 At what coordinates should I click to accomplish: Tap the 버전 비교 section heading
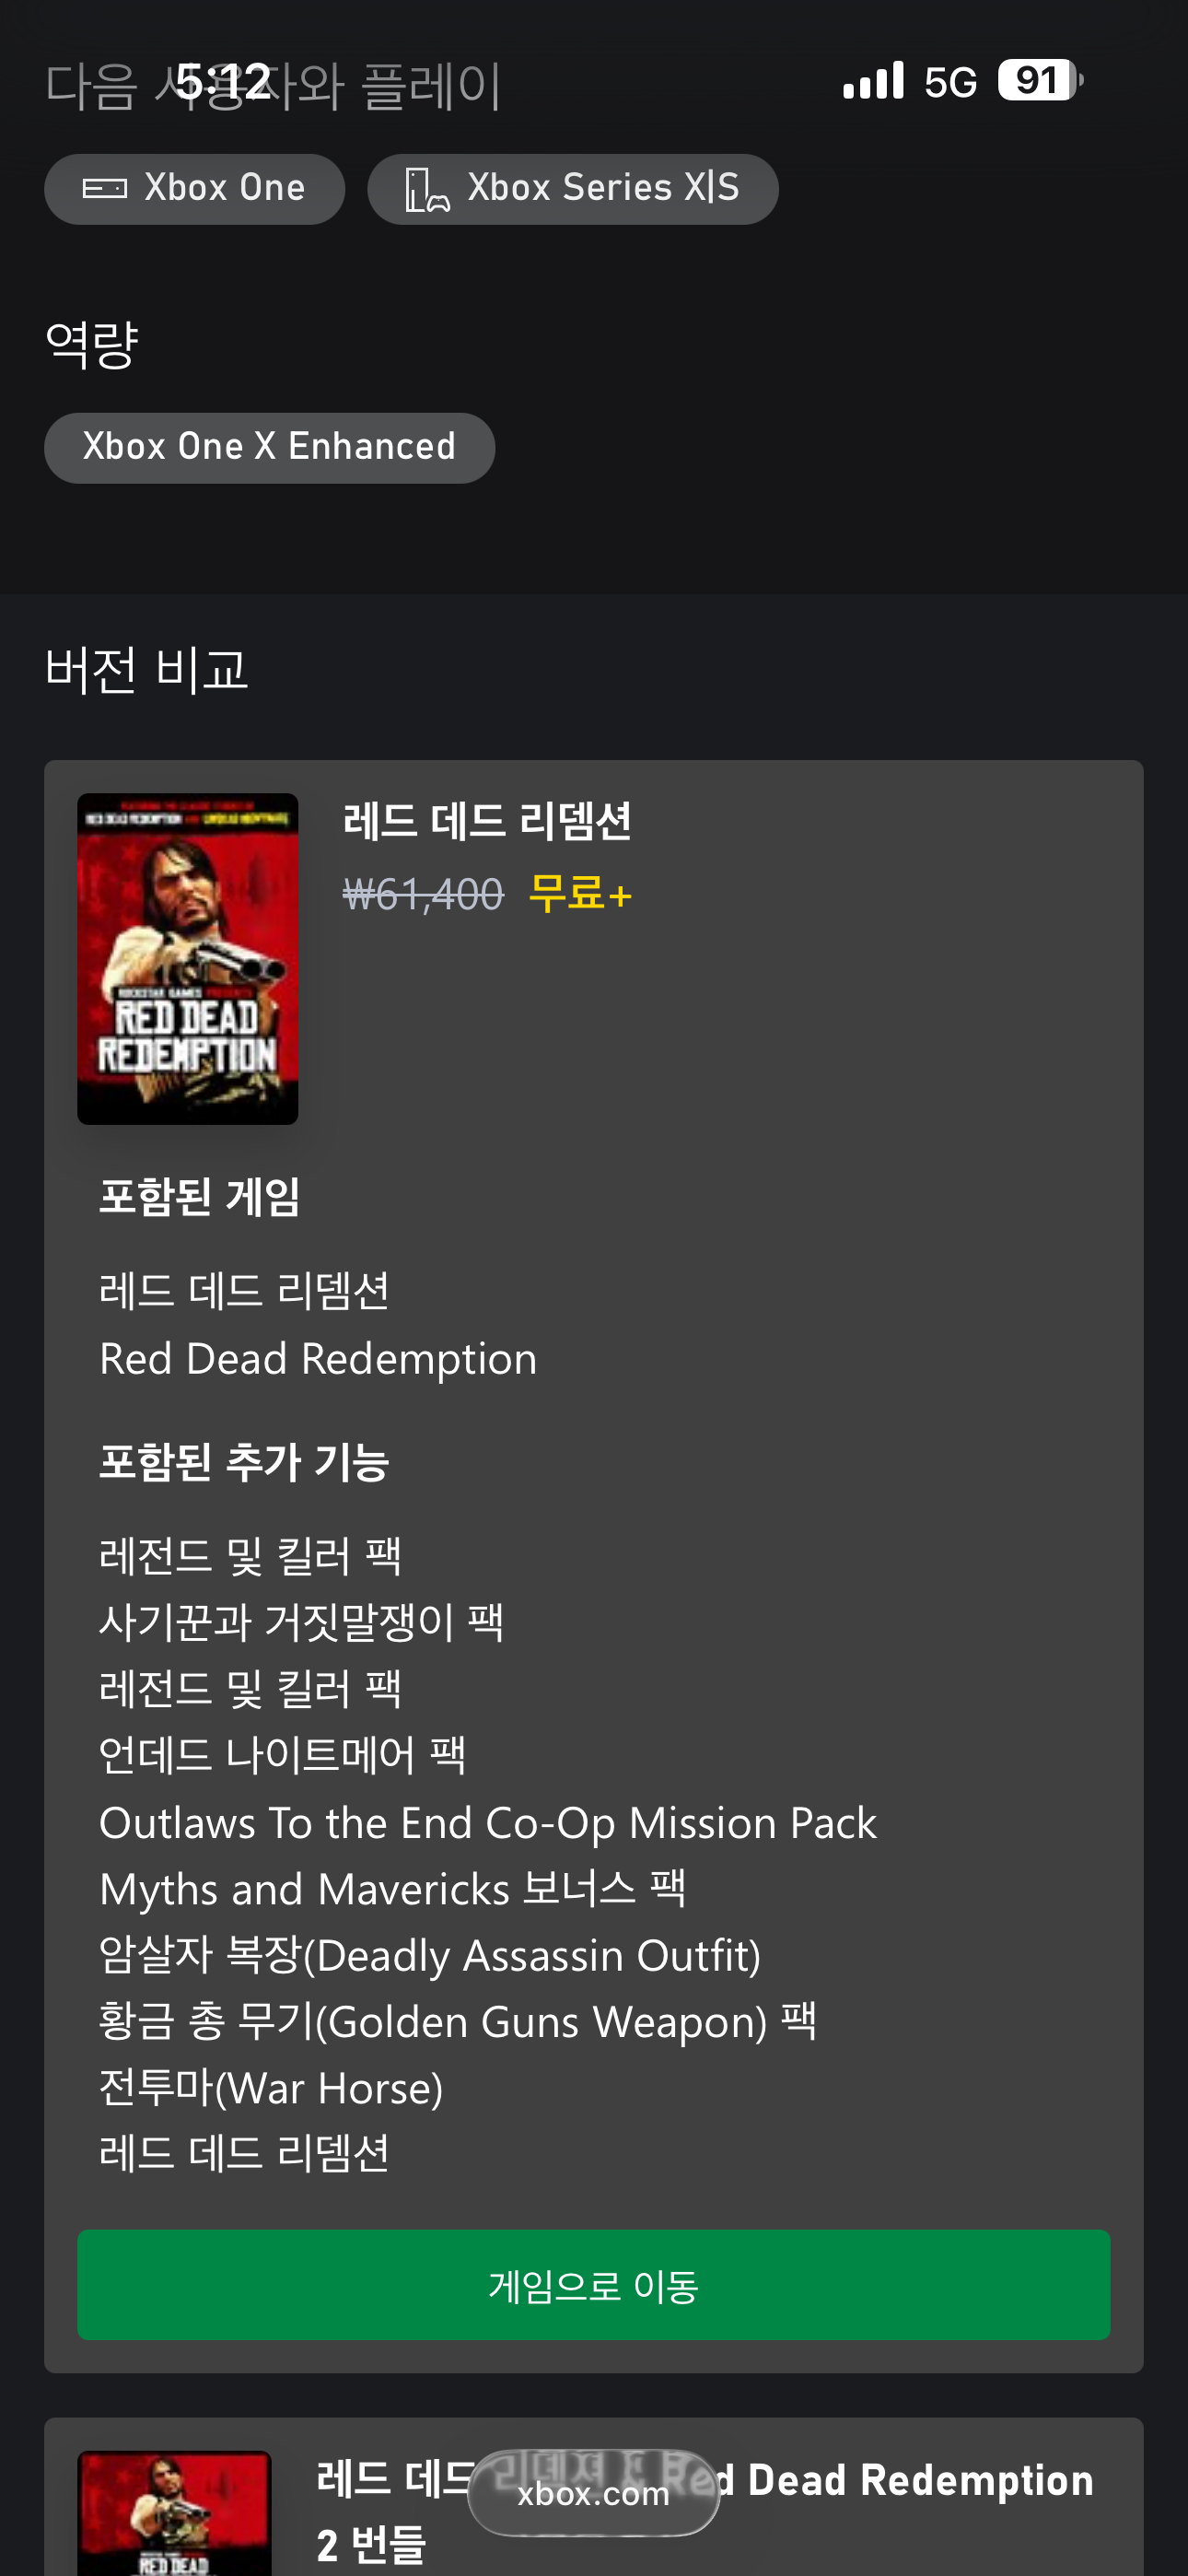click(x=146, y=669)
